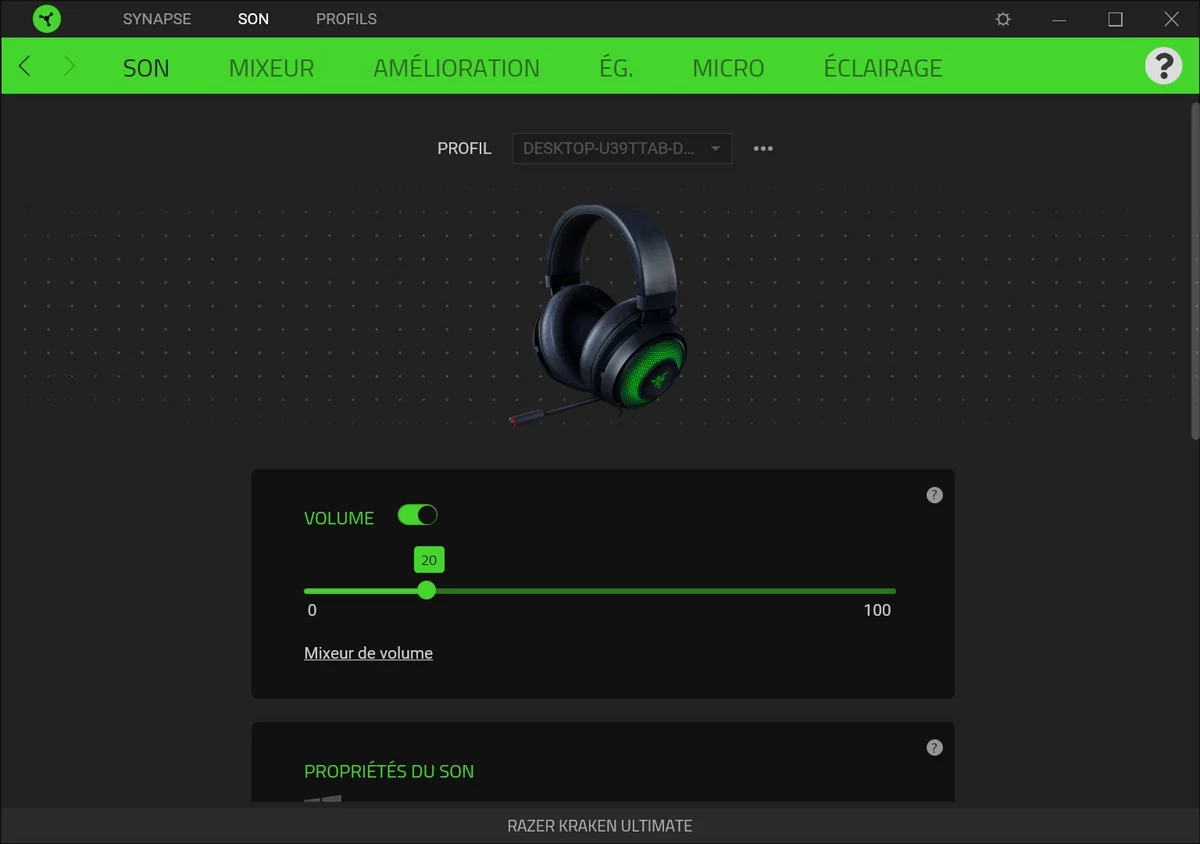Image resolution: width=1200 pixels, height=844 pixels.
Task: Open the settings gear icon
Action: click(1003, 19)
